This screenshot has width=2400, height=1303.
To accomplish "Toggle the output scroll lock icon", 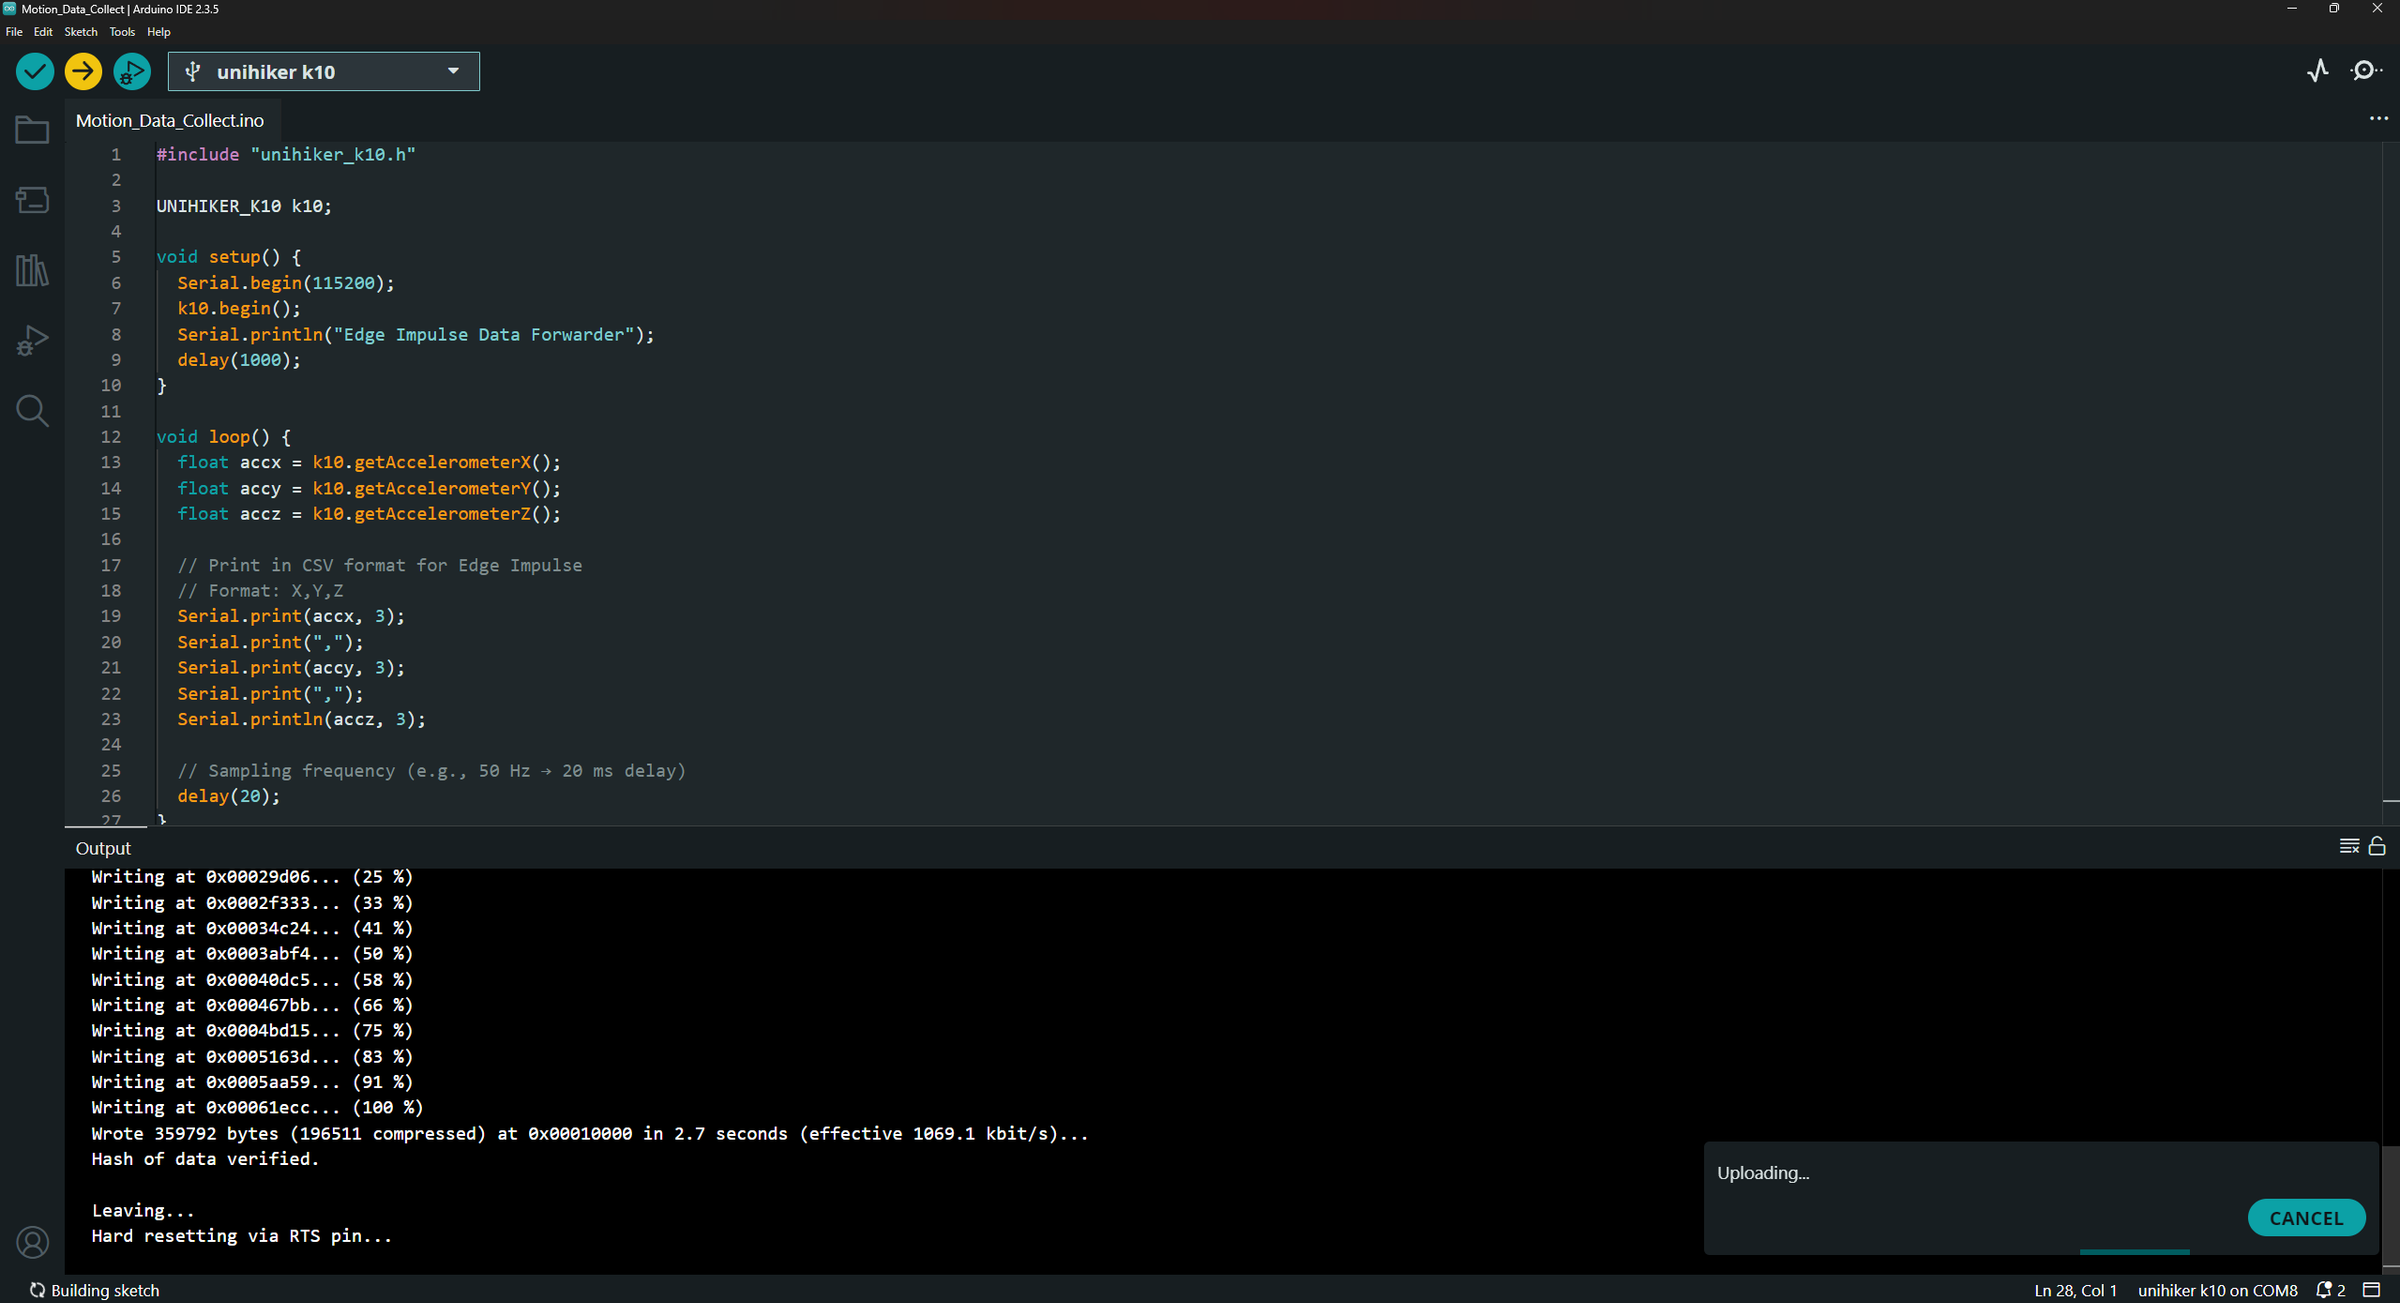I will (2377, 846).
